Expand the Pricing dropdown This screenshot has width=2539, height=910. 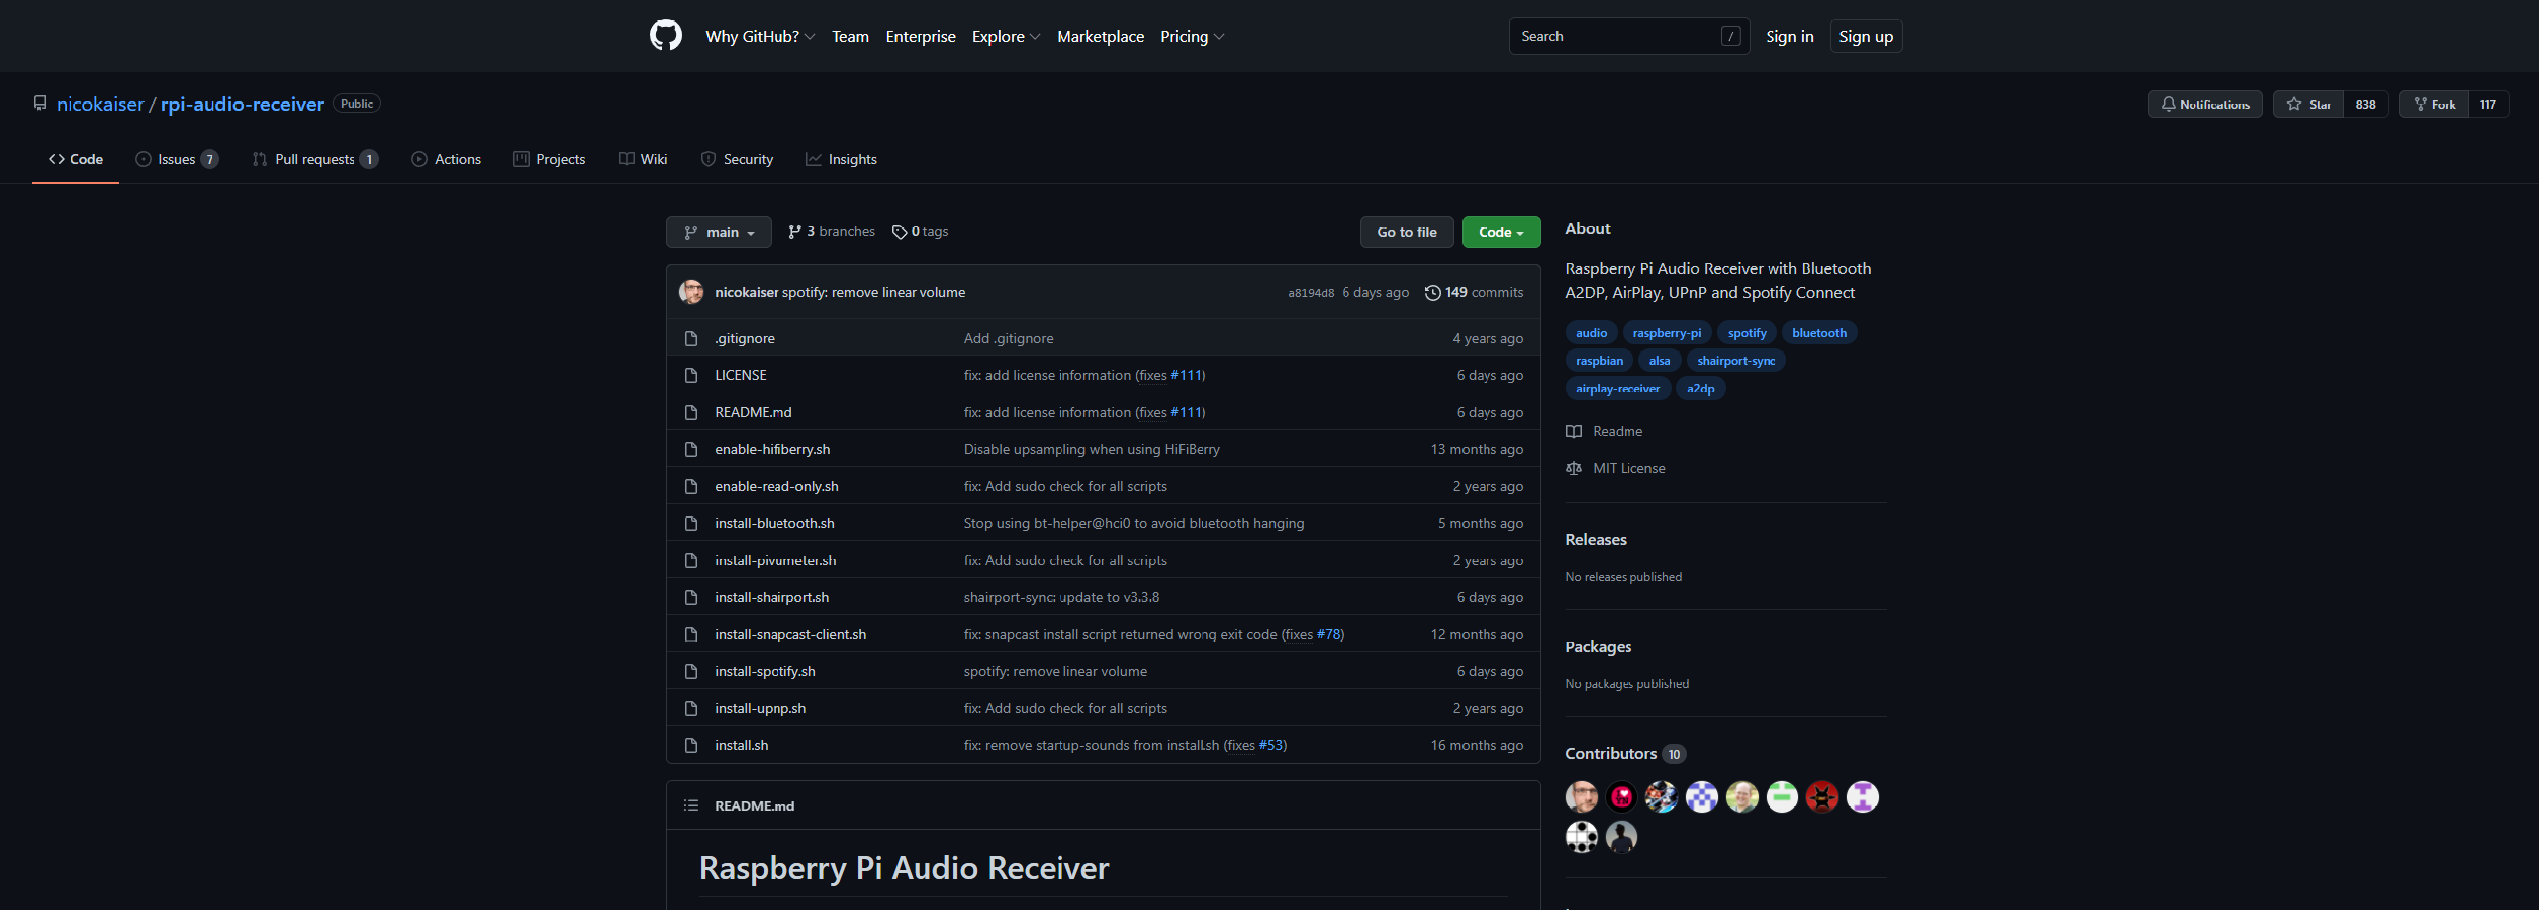1192,36
